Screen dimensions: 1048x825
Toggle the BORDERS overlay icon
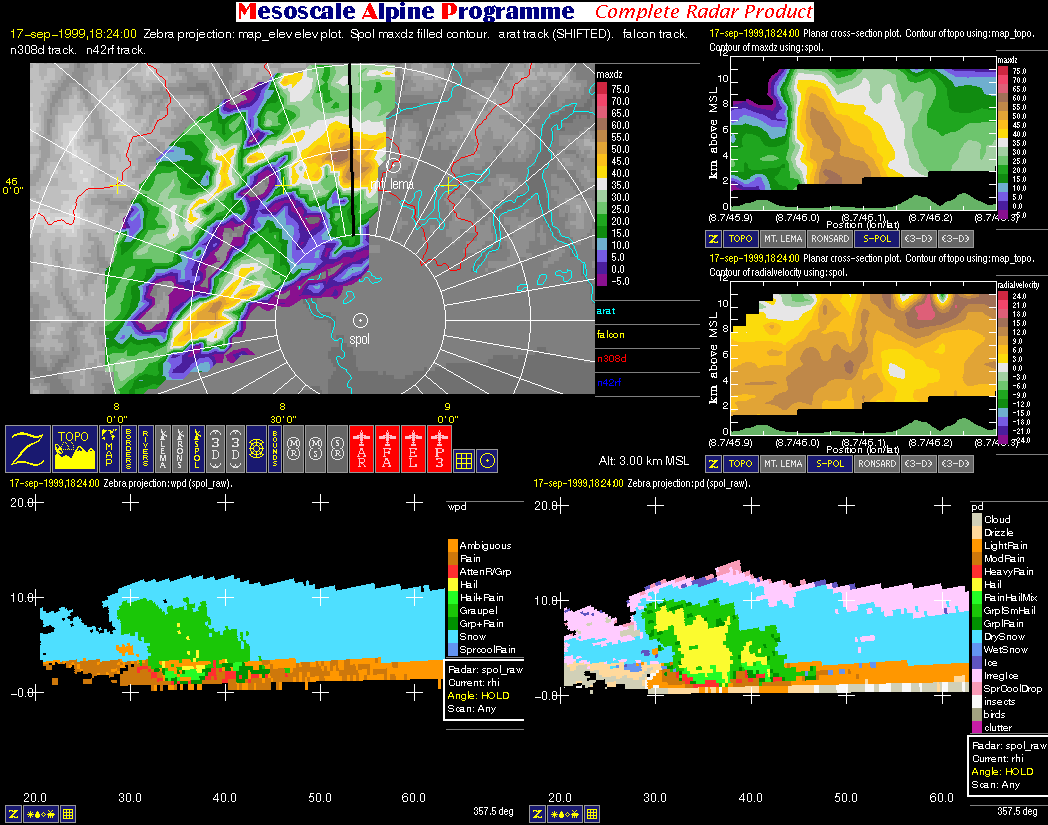click(x=129, y=449)
